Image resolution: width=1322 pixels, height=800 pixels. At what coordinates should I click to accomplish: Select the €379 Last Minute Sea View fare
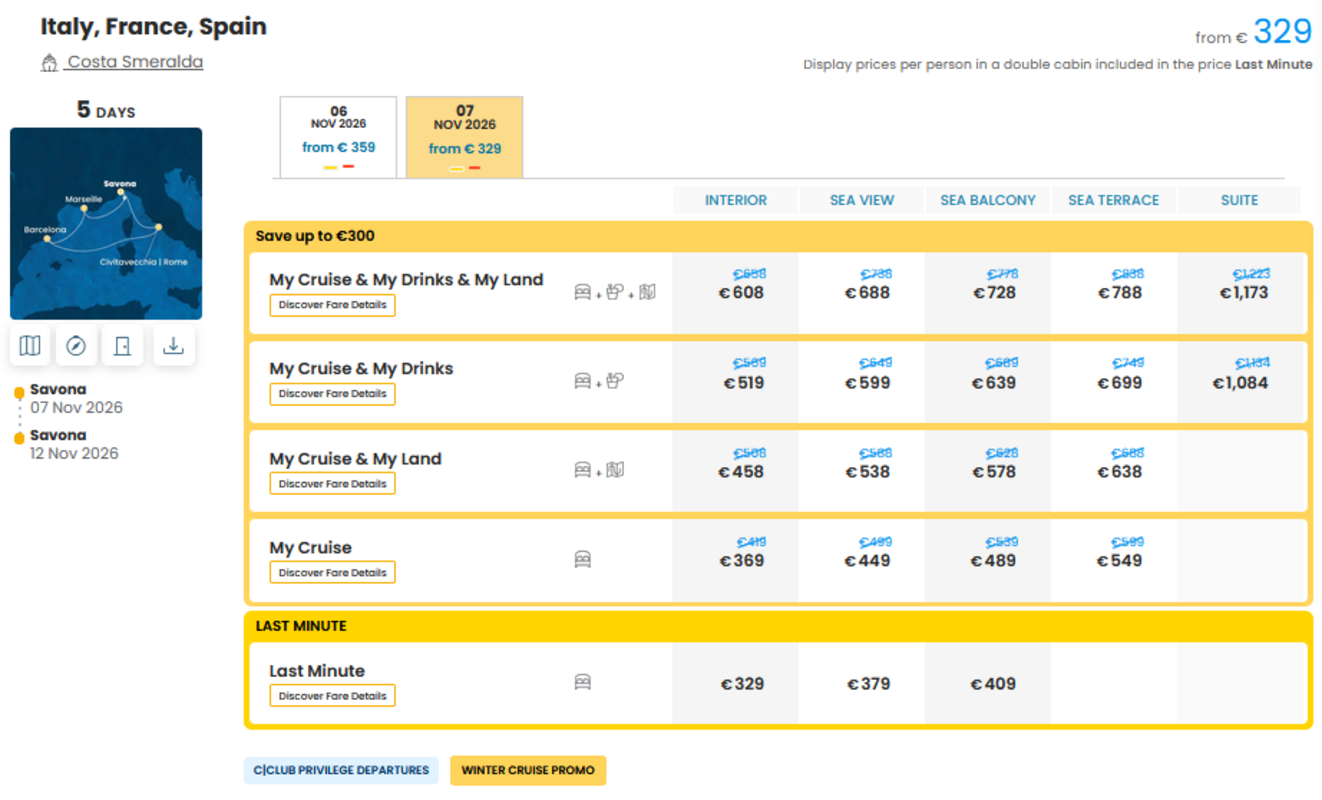(x=868, y=684)
